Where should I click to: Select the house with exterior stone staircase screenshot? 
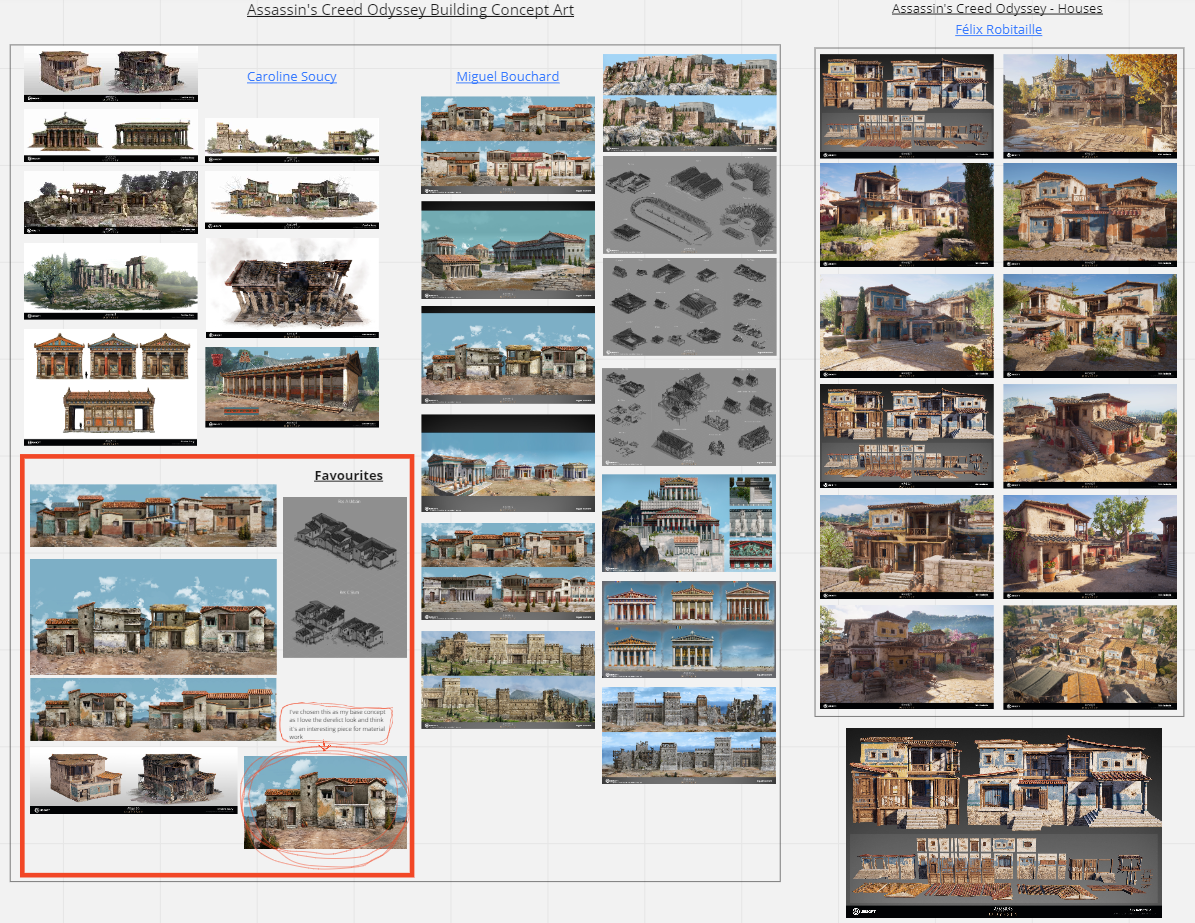click(1090, 436)
